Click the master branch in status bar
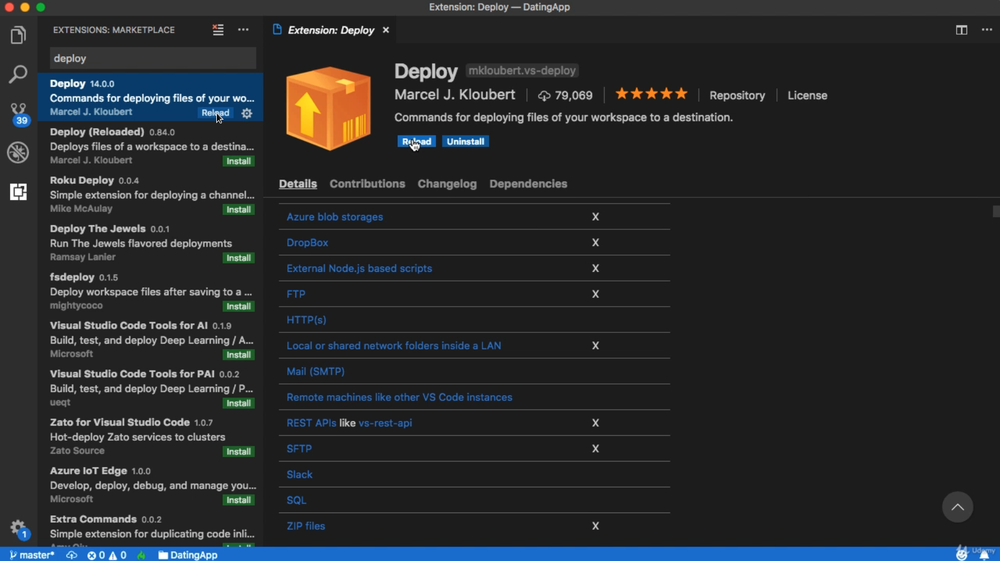This screenshot has height=561, width=1000. coord(32,555)
